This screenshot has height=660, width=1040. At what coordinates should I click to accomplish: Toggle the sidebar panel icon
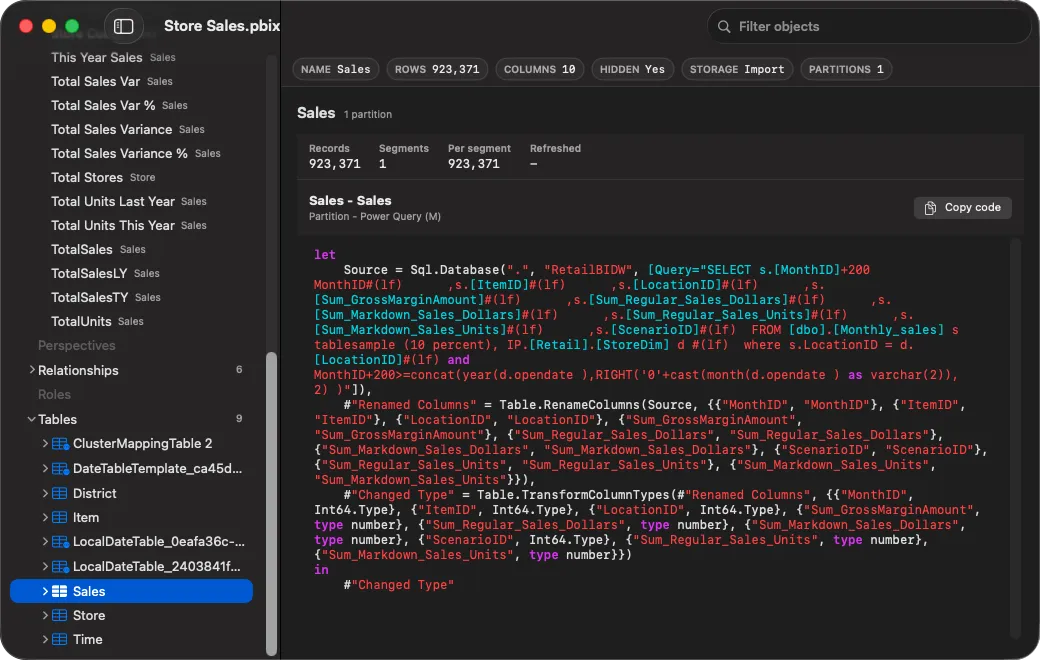click(123, 26)
